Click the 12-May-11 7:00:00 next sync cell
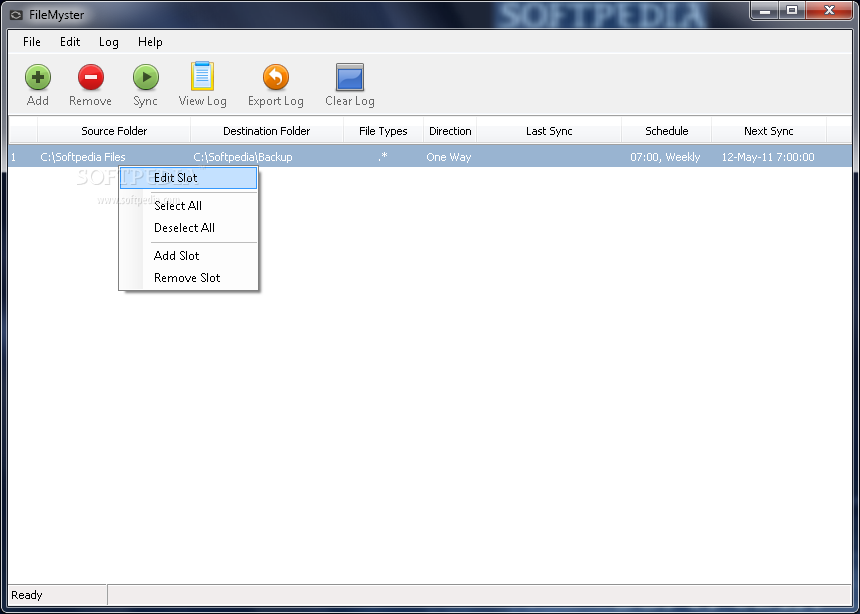 [x=768, y=157]
